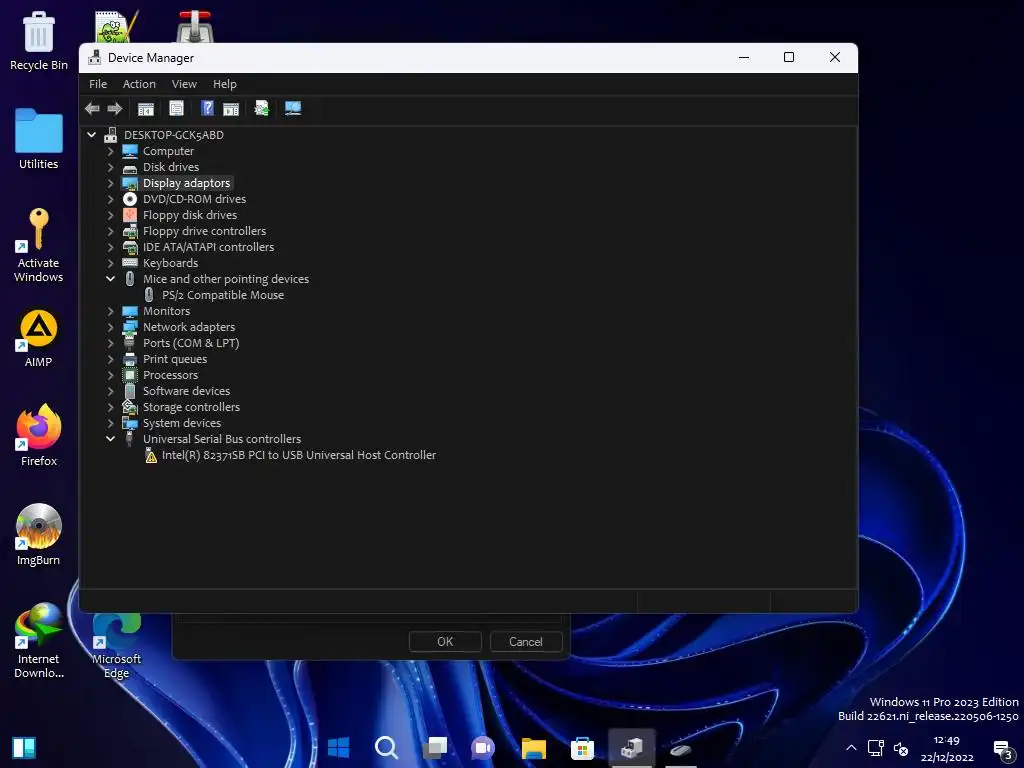The image size is (1024, 768).
Task: Select Ports (COM & LPT) category
Action: click(x=191, y=343)
